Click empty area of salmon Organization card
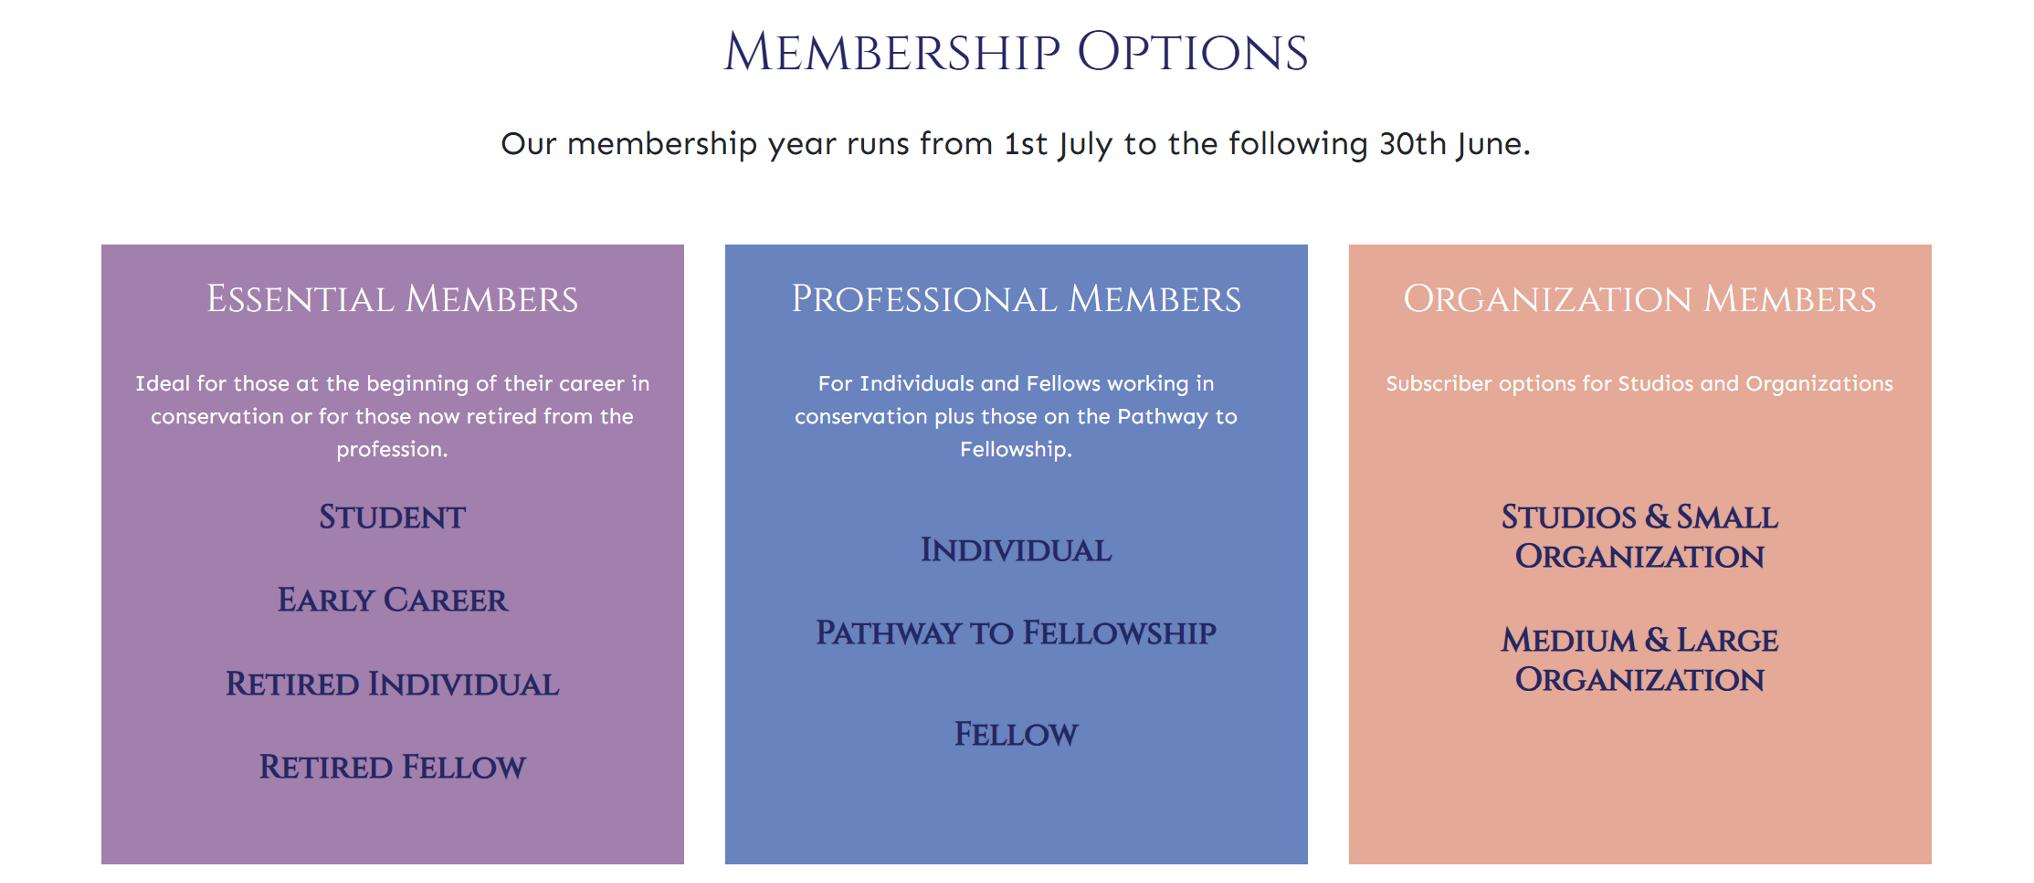The image size is (2034, 883). click(1639, 790)
